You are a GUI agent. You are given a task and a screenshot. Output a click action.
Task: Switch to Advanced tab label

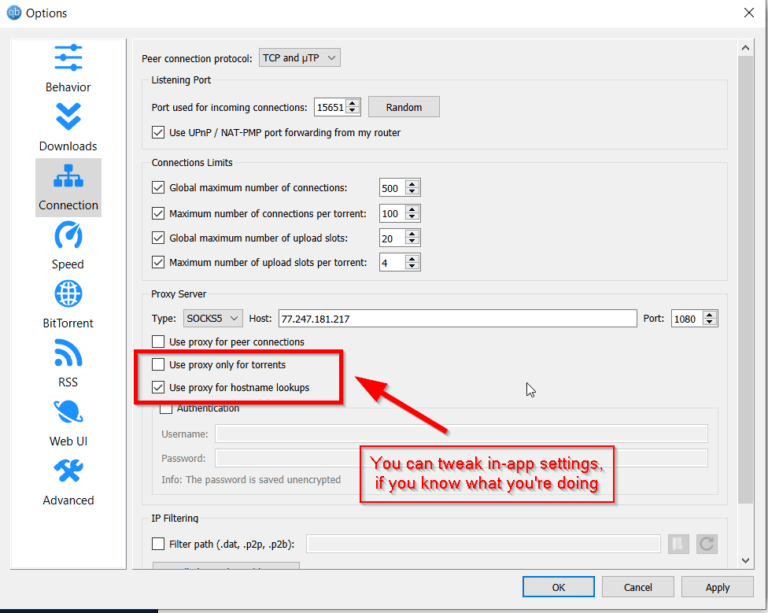(68, 500)
